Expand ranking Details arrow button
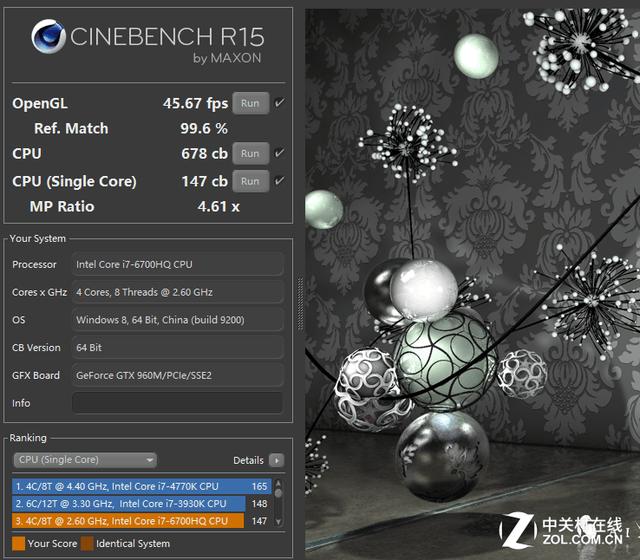640x560 pixels. click(277, 460)
